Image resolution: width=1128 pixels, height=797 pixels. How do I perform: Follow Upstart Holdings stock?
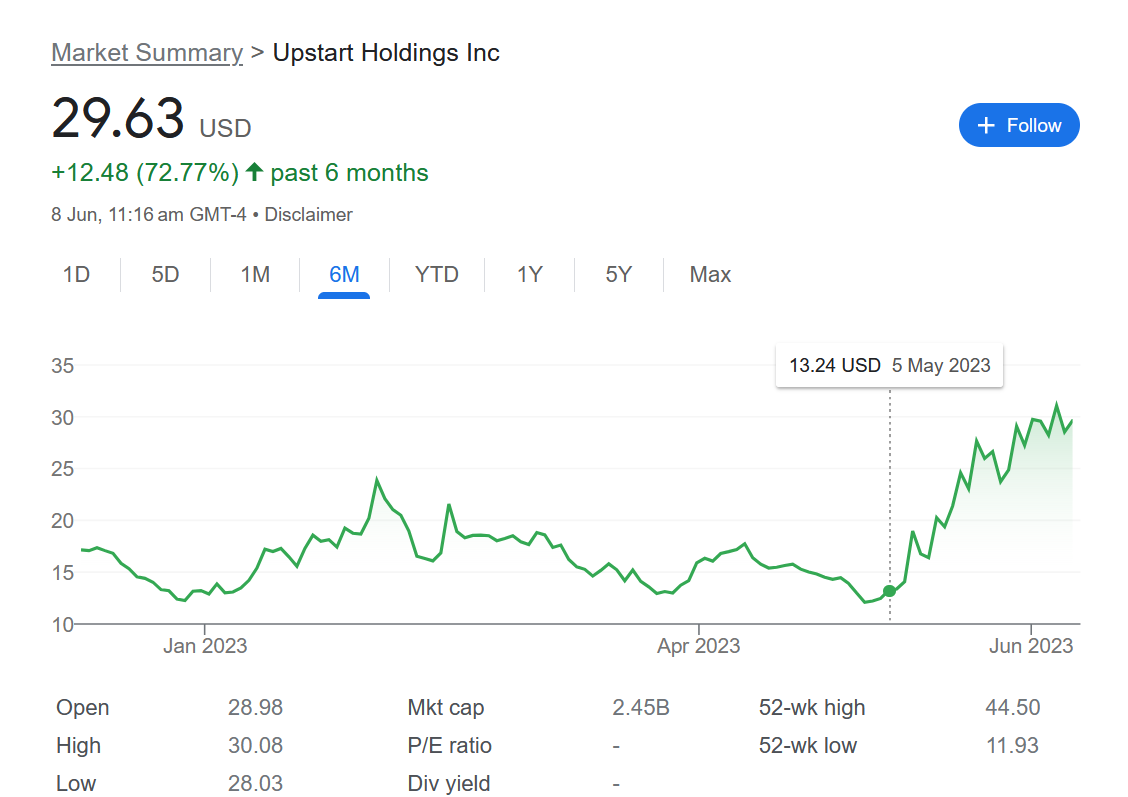coord(1018,125)
